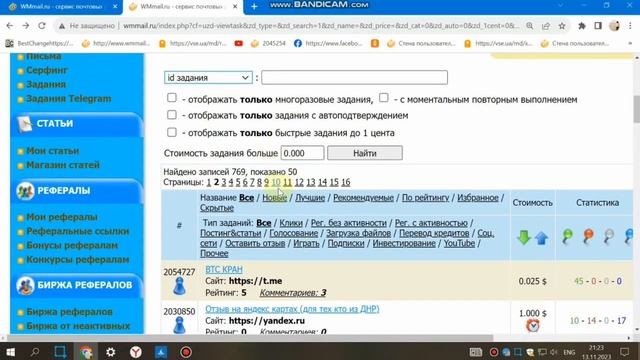Open new tab with plus button

pos(254,7)
